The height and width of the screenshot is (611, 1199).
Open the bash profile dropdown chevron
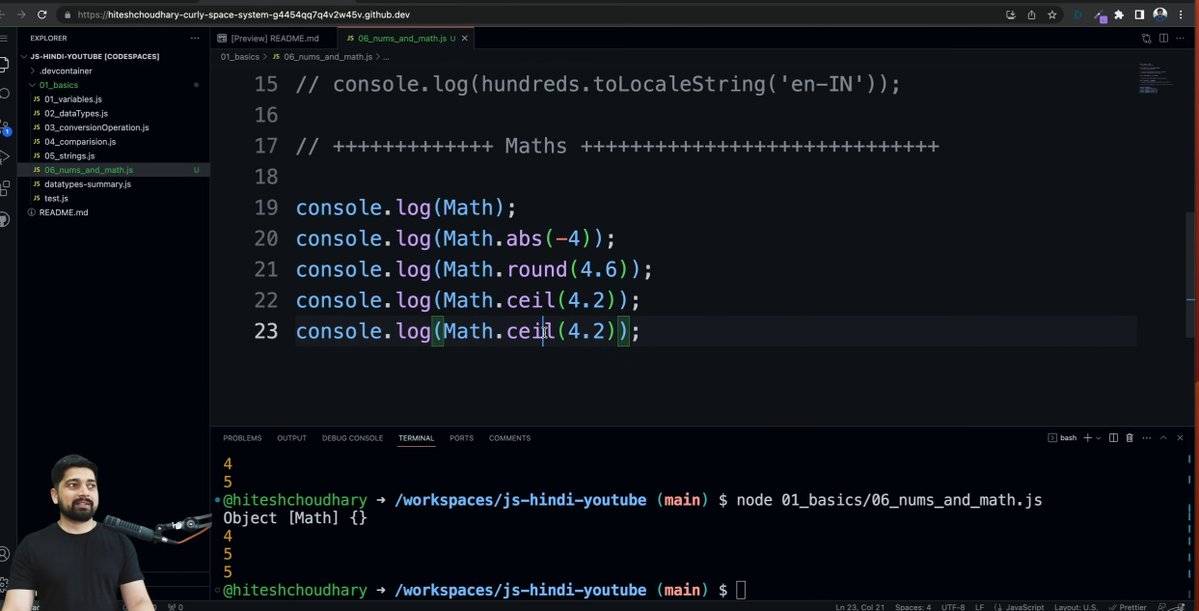1098,438
